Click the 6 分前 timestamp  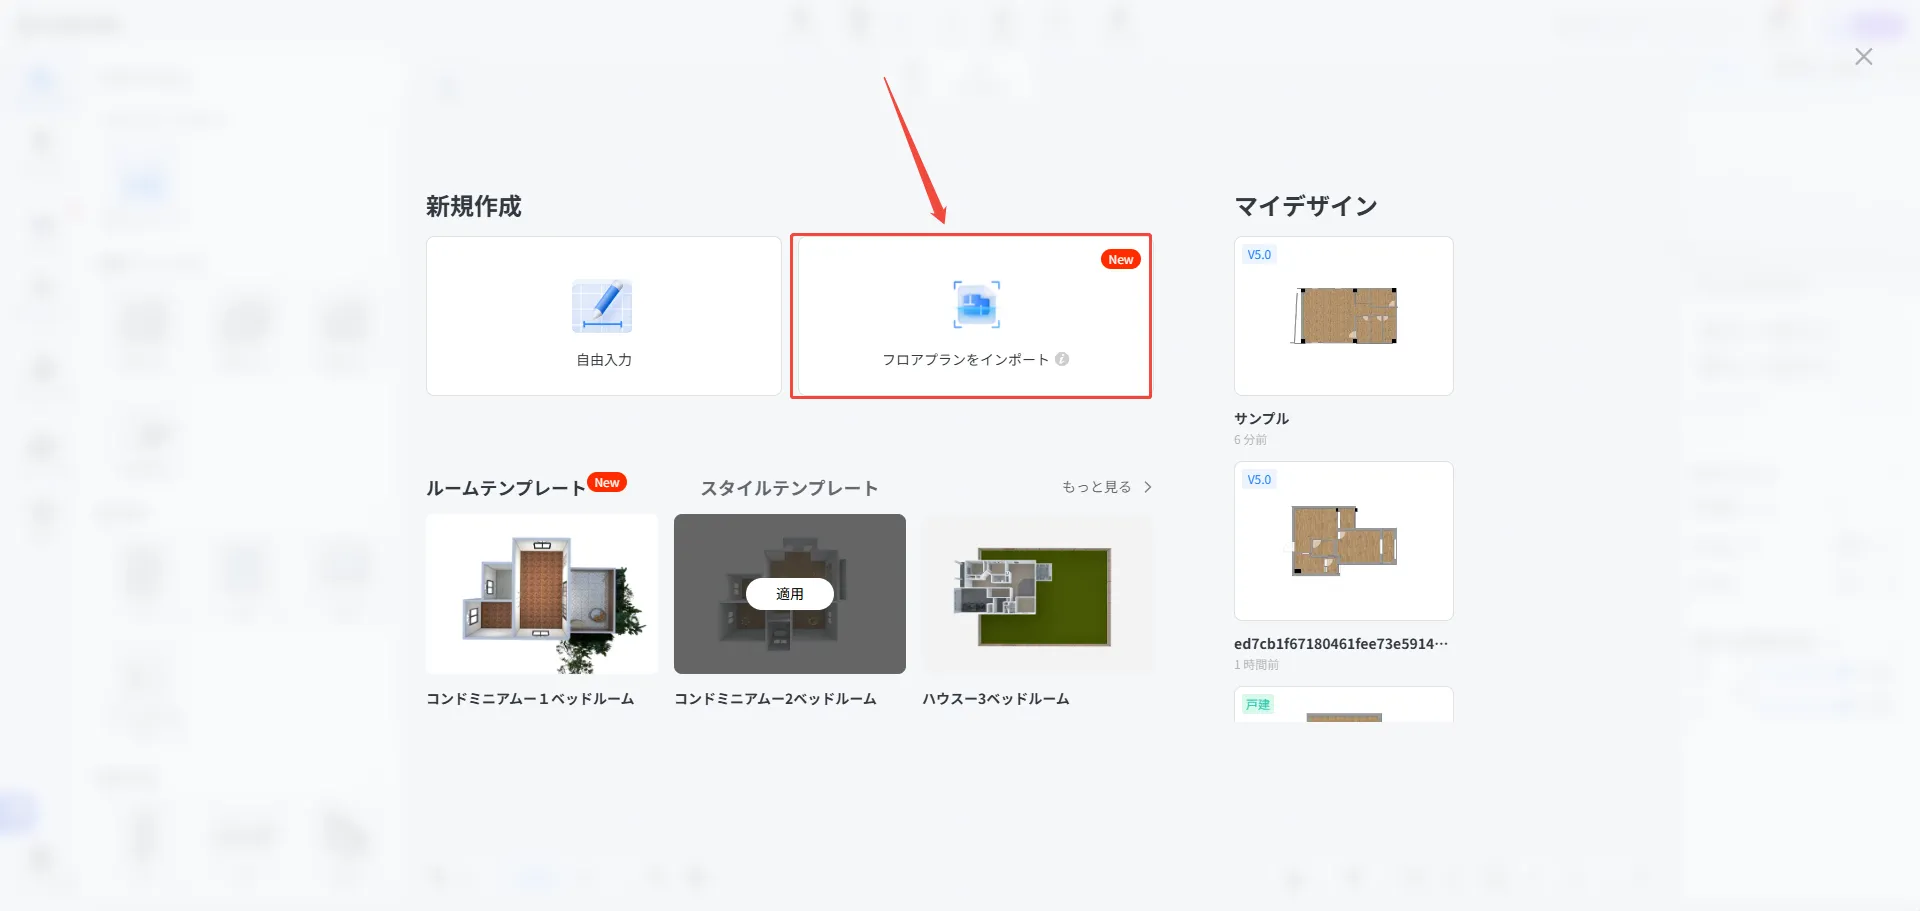point(1250,440)
